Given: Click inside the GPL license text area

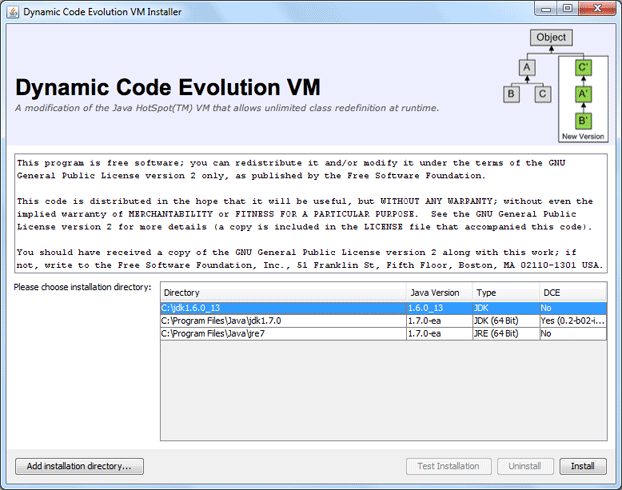Looking at the screenshot, I should 311,213.
